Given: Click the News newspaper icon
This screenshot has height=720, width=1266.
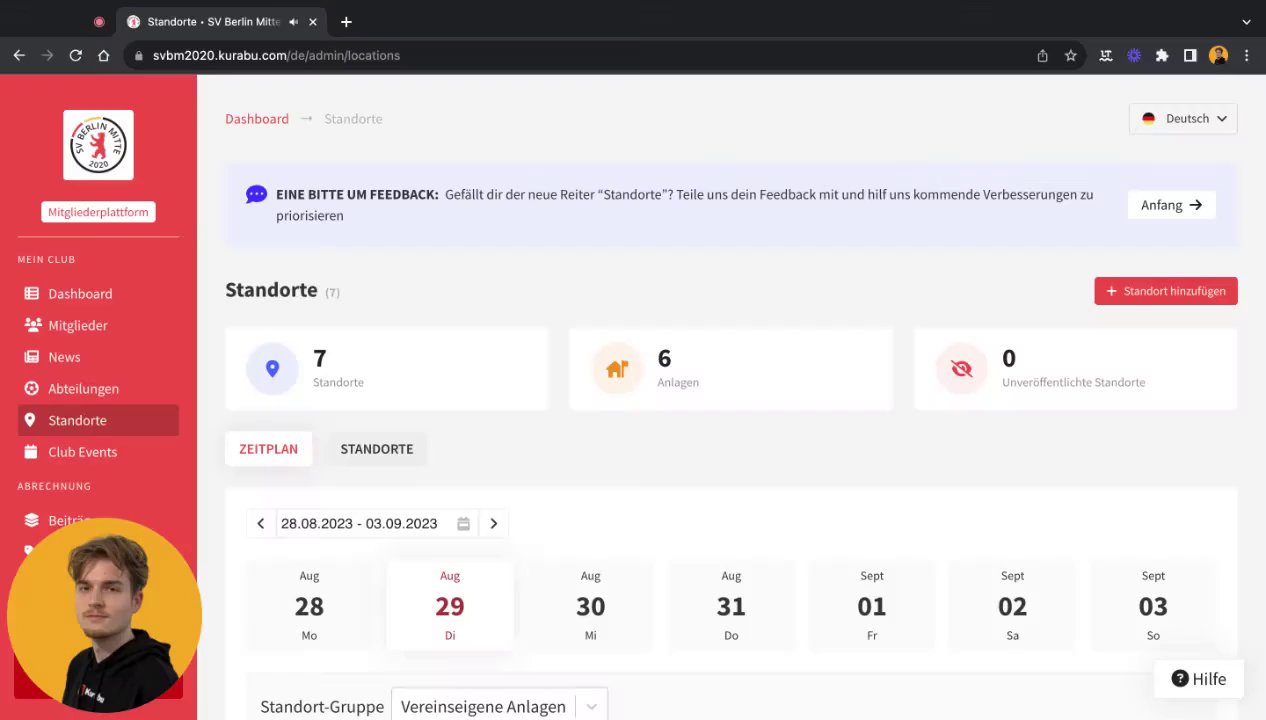Looking at the screenshot, I should point(32,357).
